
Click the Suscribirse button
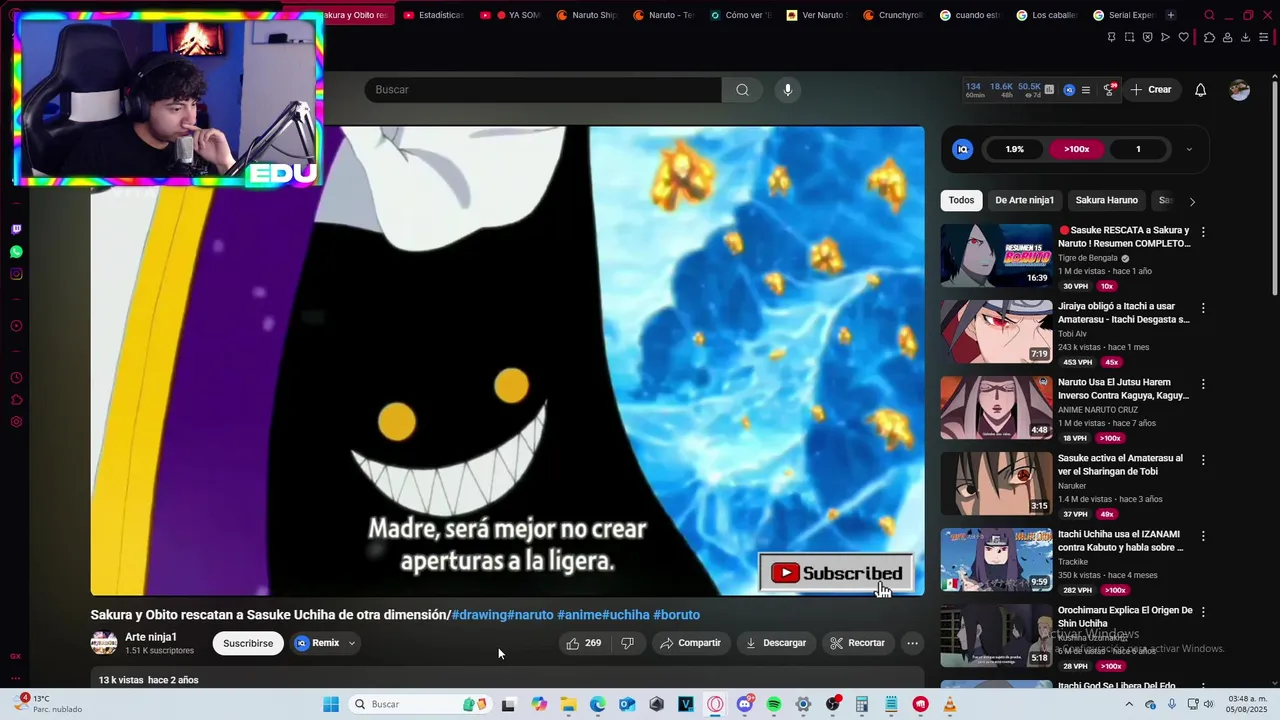point(248,643)
